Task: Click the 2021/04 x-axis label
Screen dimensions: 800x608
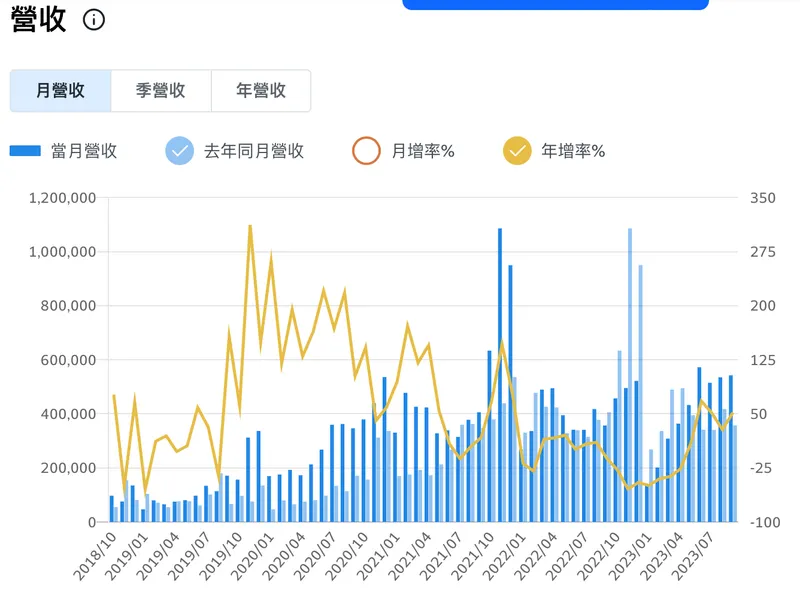Action: click(x=410, y=556)
